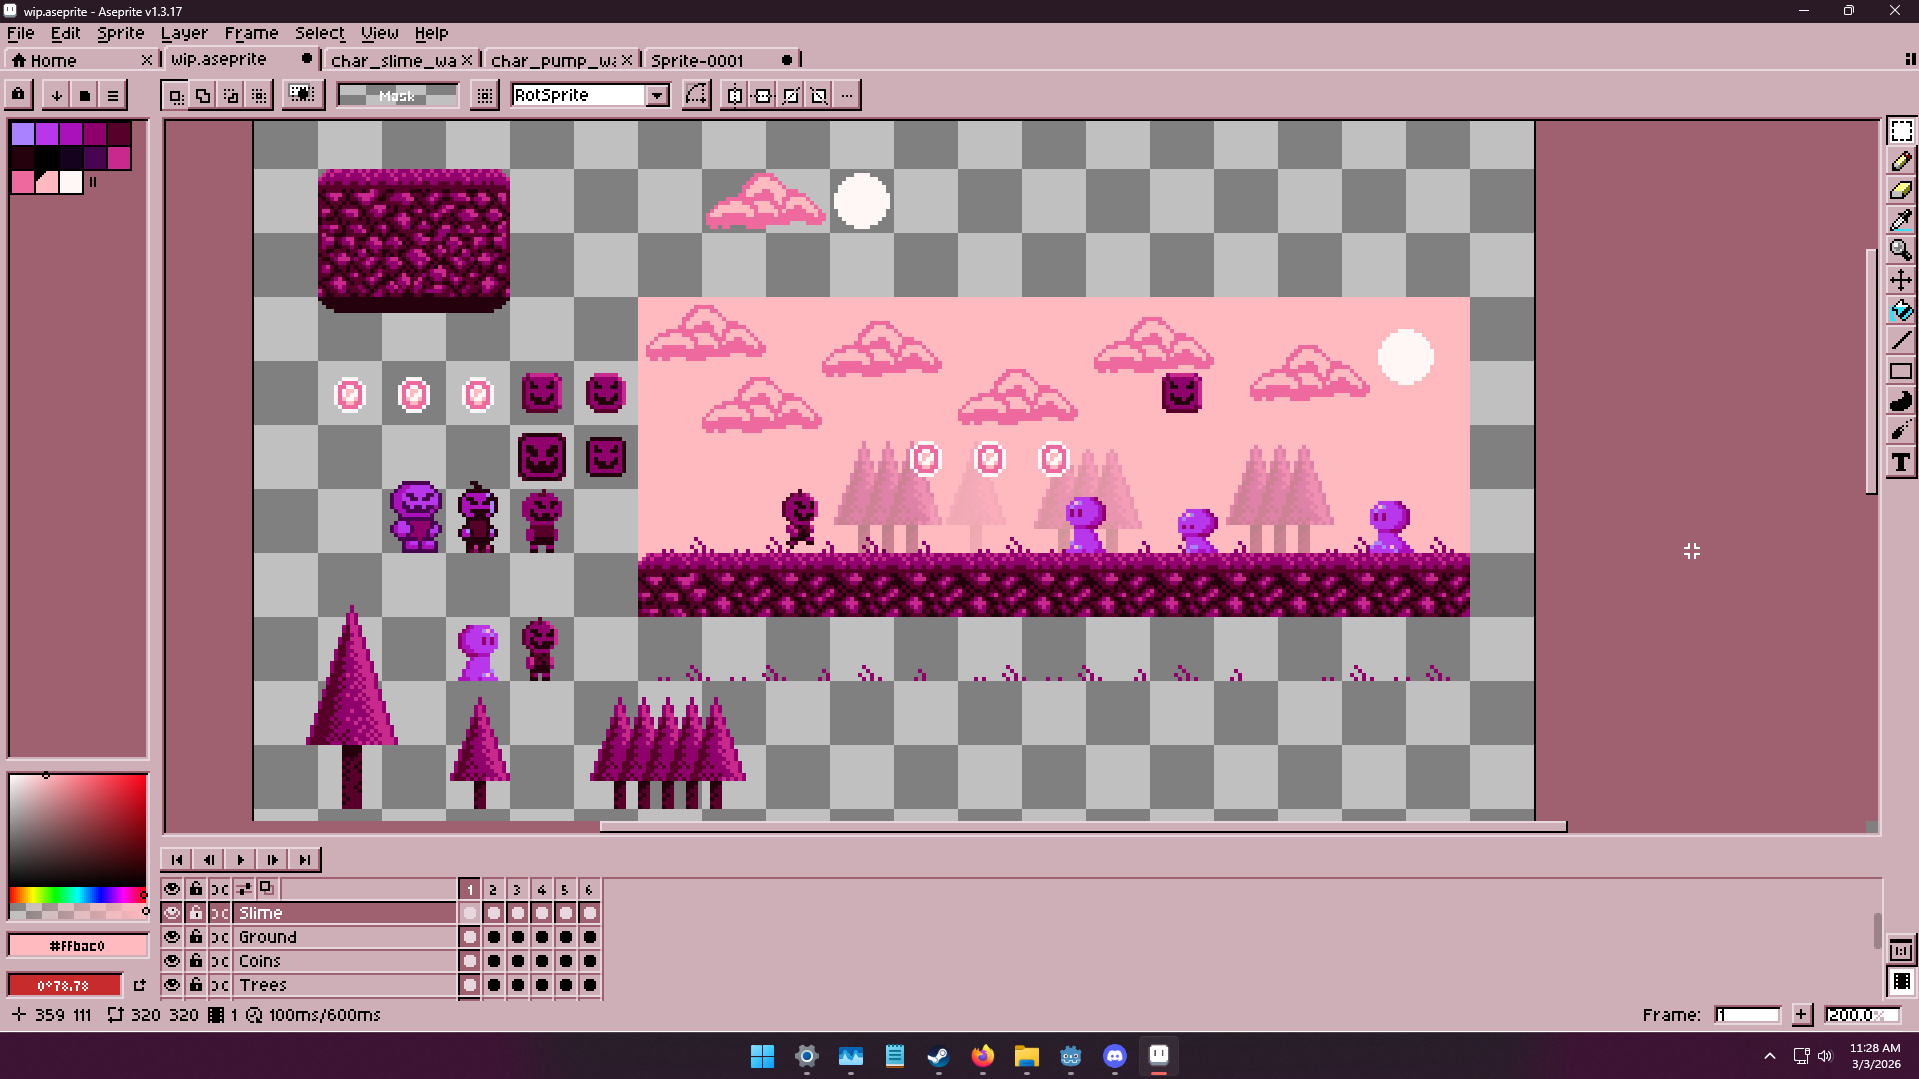Viewport: 1919px width, 1079px height.
Task: Select the Move tool
Action: [x=1900, y=280]
